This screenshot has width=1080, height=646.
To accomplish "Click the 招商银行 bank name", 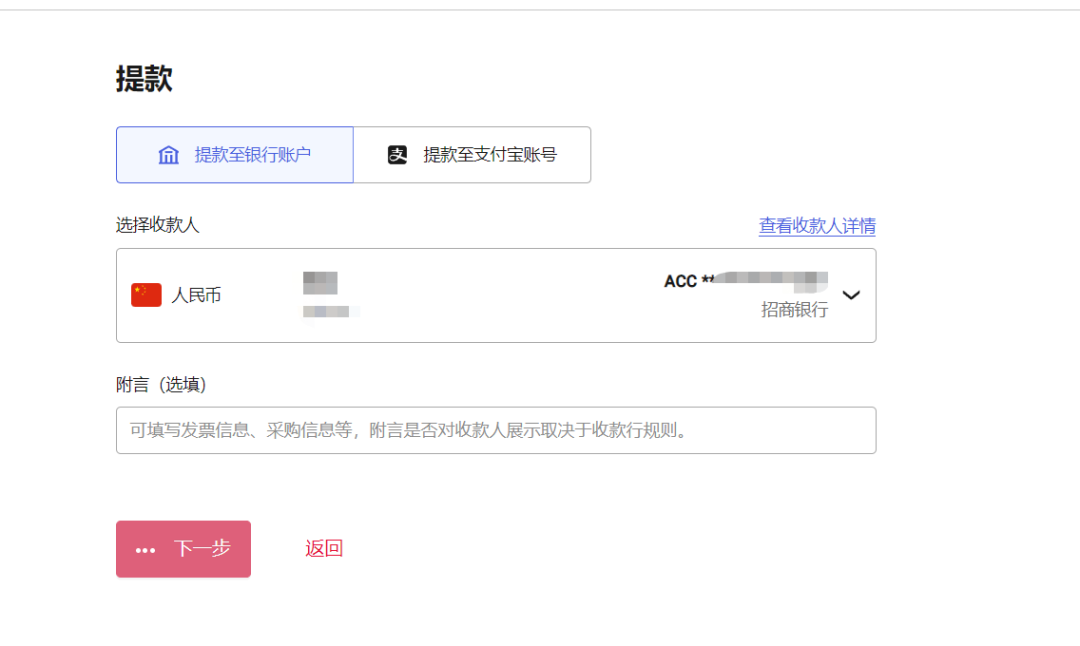I will tap(794, 310).
